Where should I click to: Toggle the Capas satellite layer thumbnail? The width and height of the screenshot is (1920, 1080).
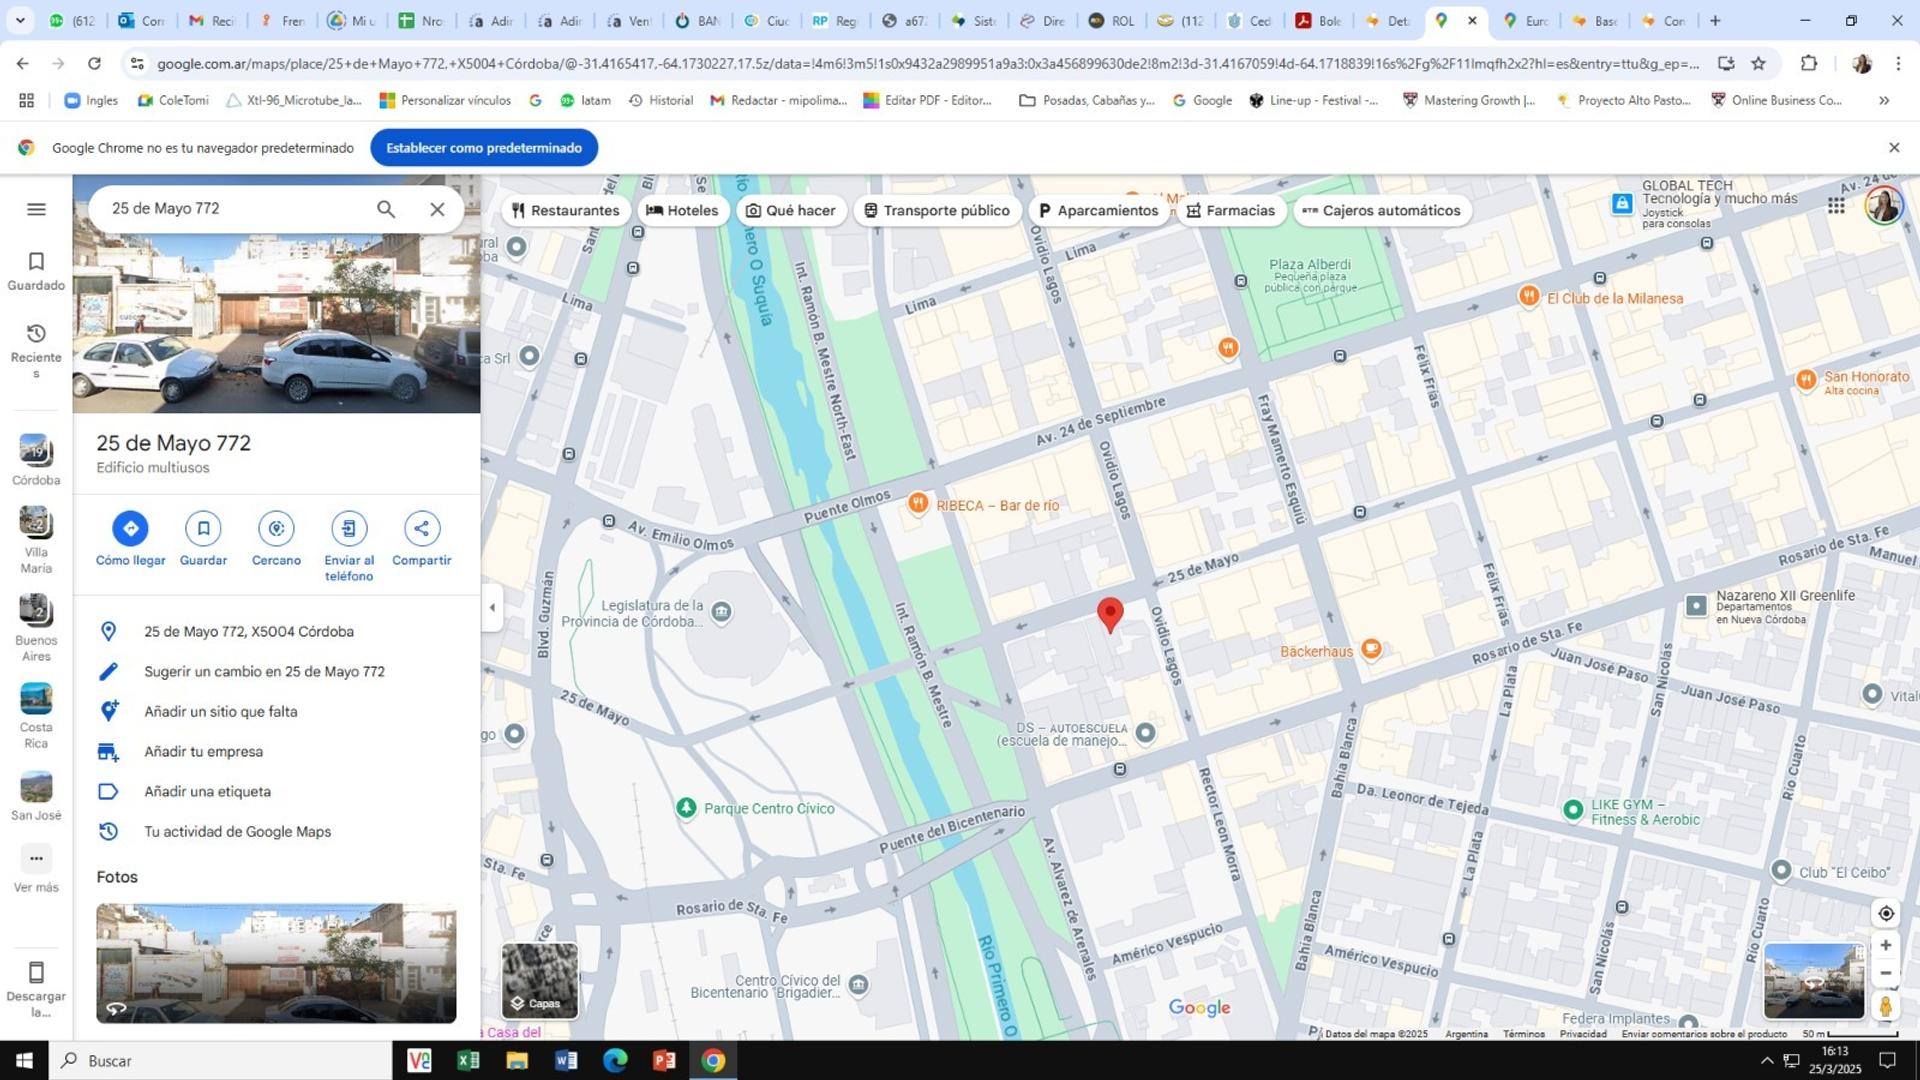(540, 980)
